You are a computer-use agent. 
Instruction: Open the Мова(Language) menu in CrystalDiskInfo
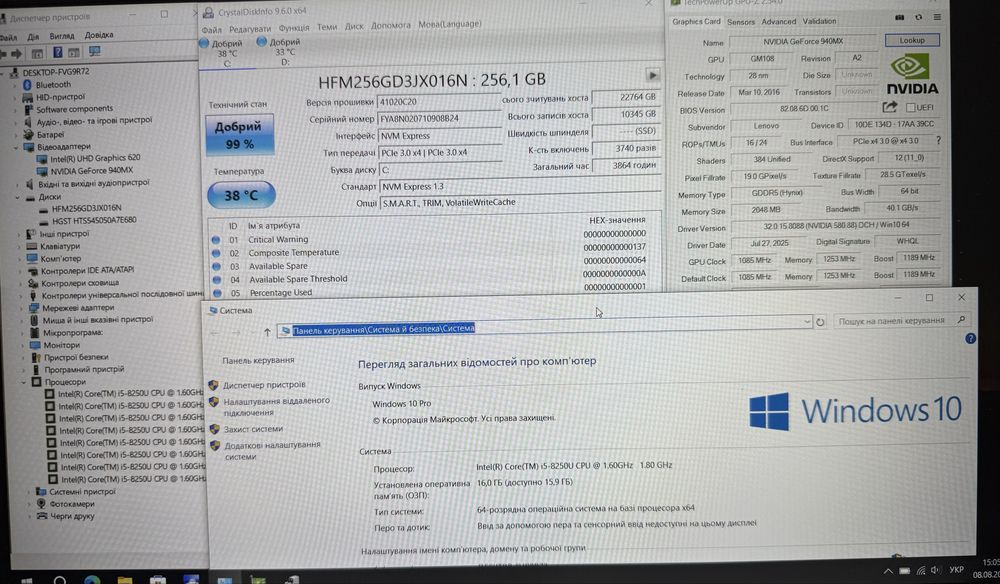tap(450, 24)
